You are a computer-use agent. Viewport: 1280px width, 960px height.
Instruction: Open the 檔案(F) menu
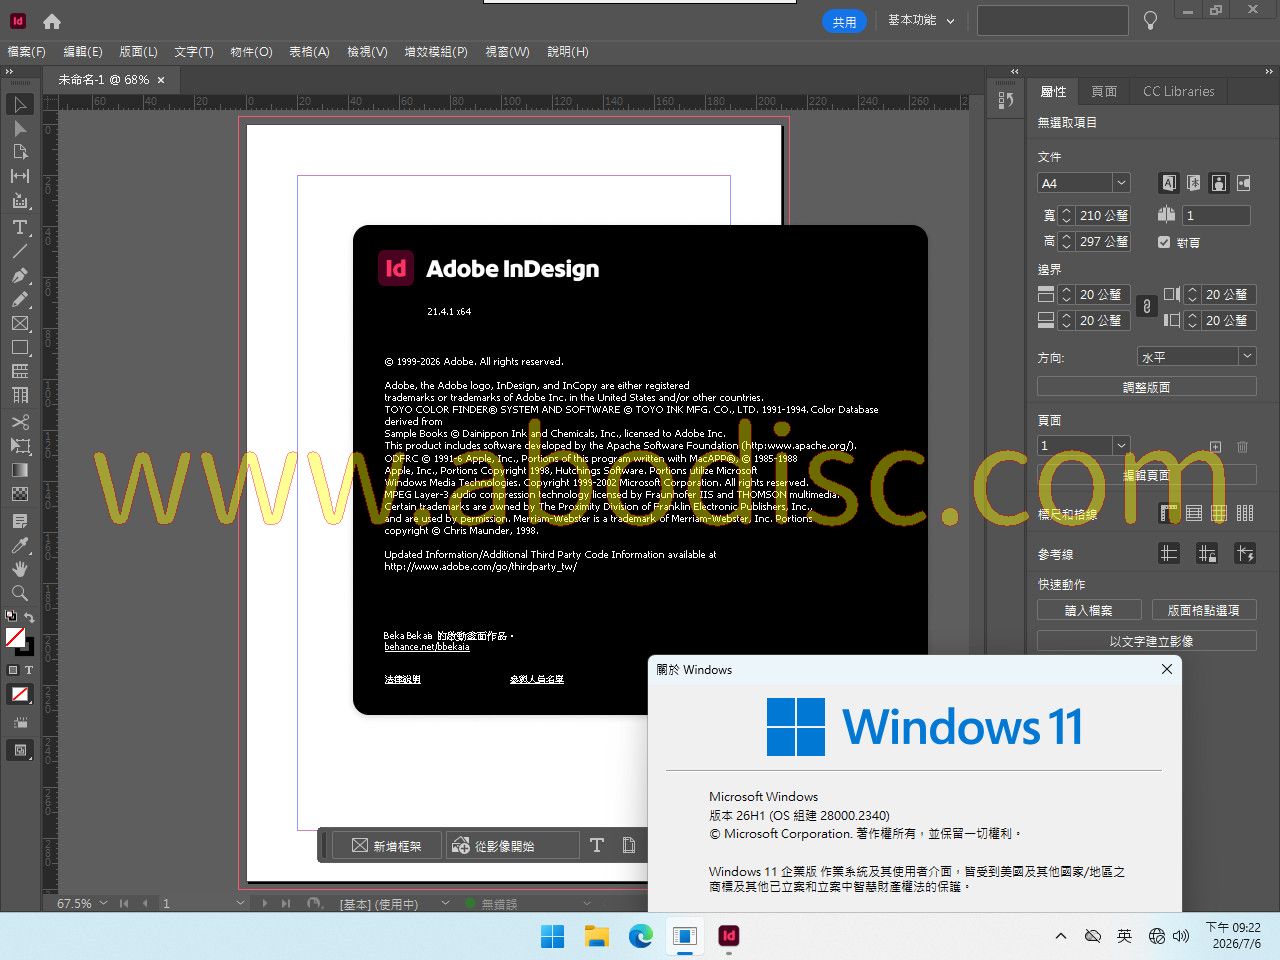27,52
